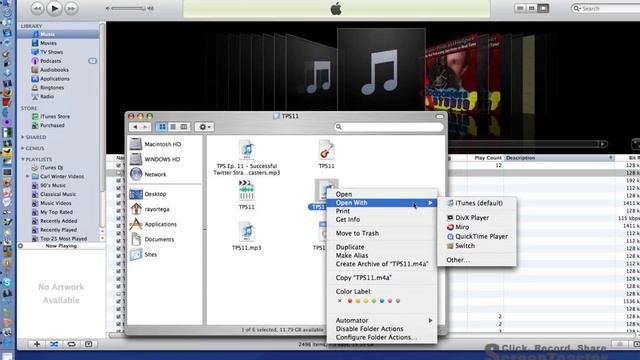The image size is (640, 360).
Task: Open Radio in iTunes sidebar
Action: 47,97
